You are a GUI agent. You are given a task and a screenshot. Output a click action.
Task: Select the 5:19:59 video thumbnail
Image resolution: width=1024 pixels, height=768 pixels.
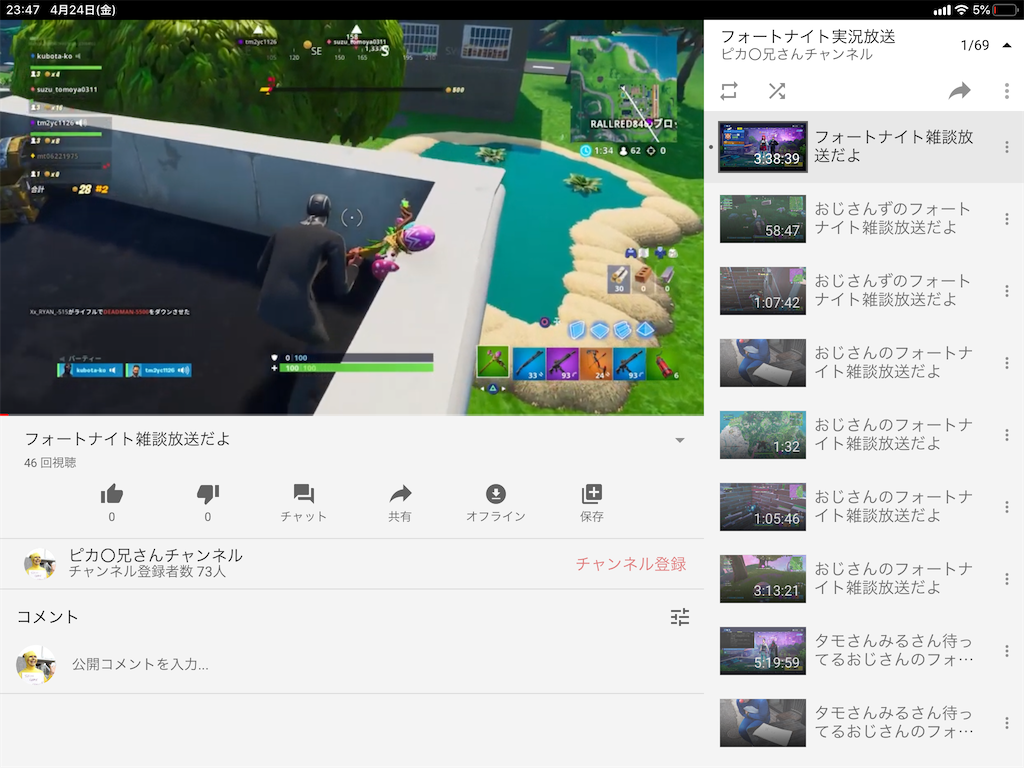763,650
